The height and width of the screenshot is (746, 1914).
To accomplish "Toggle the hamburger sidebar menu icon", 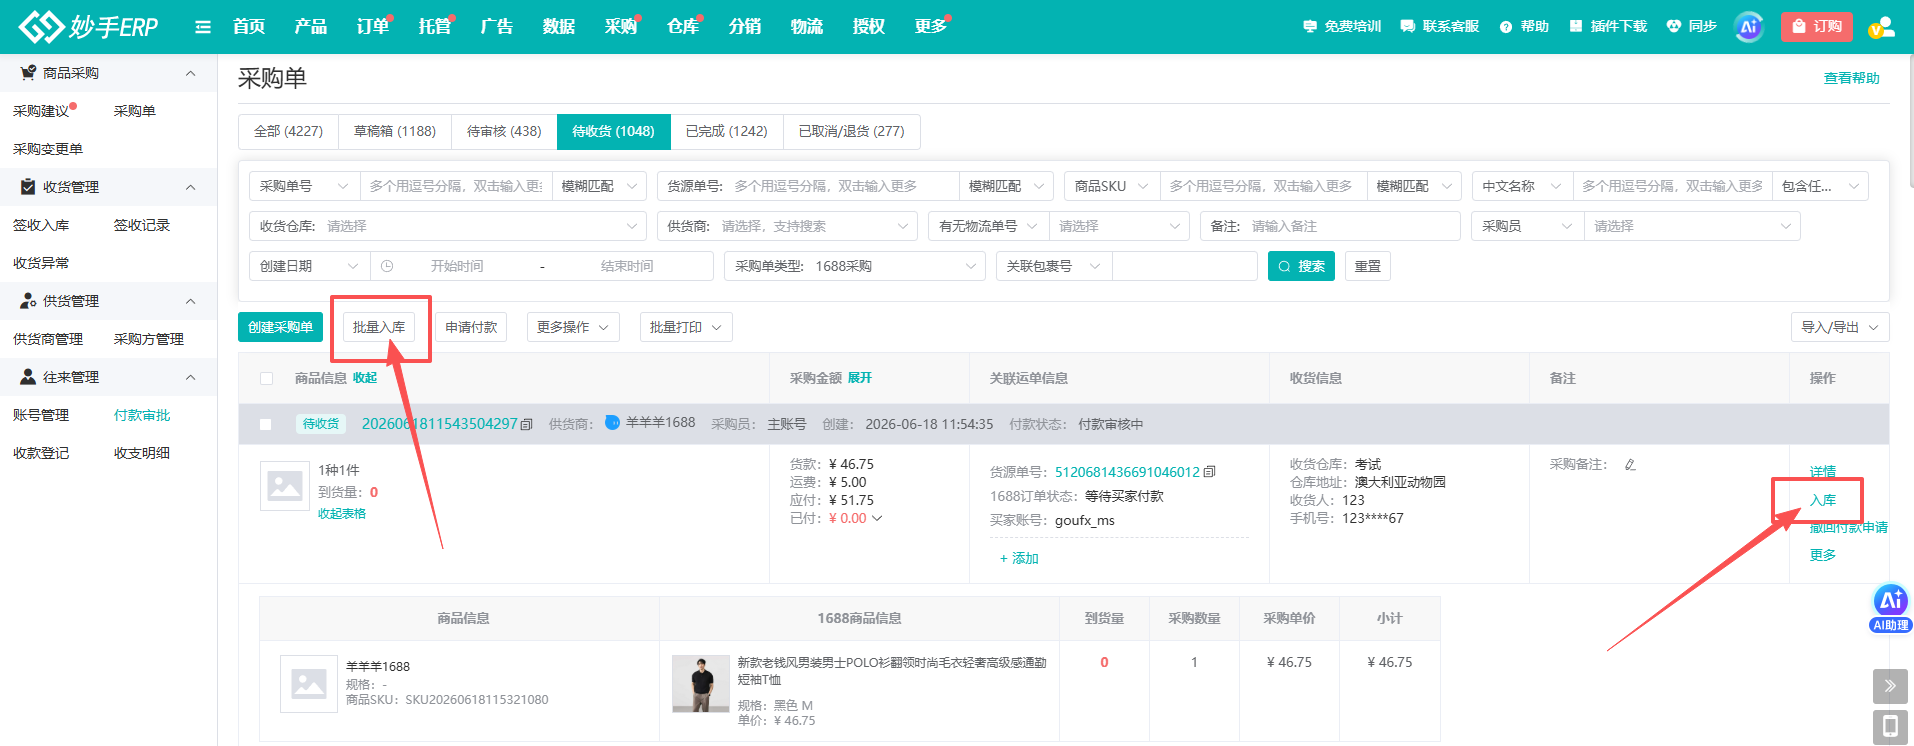I will pyautogui.click(x=203, y=27).
